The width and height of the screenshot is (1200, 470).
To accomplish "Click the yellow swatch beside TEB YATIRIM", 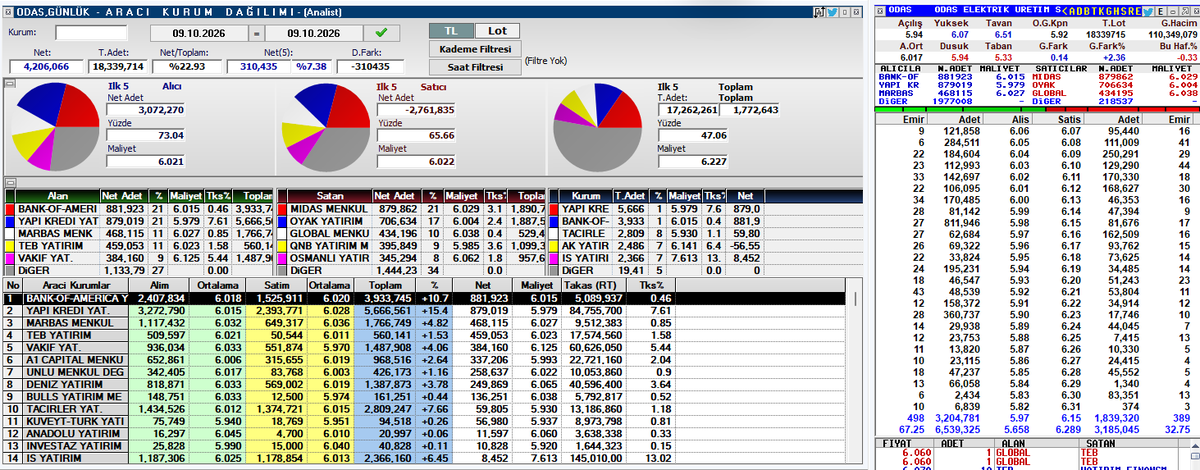I will [9, 245].
